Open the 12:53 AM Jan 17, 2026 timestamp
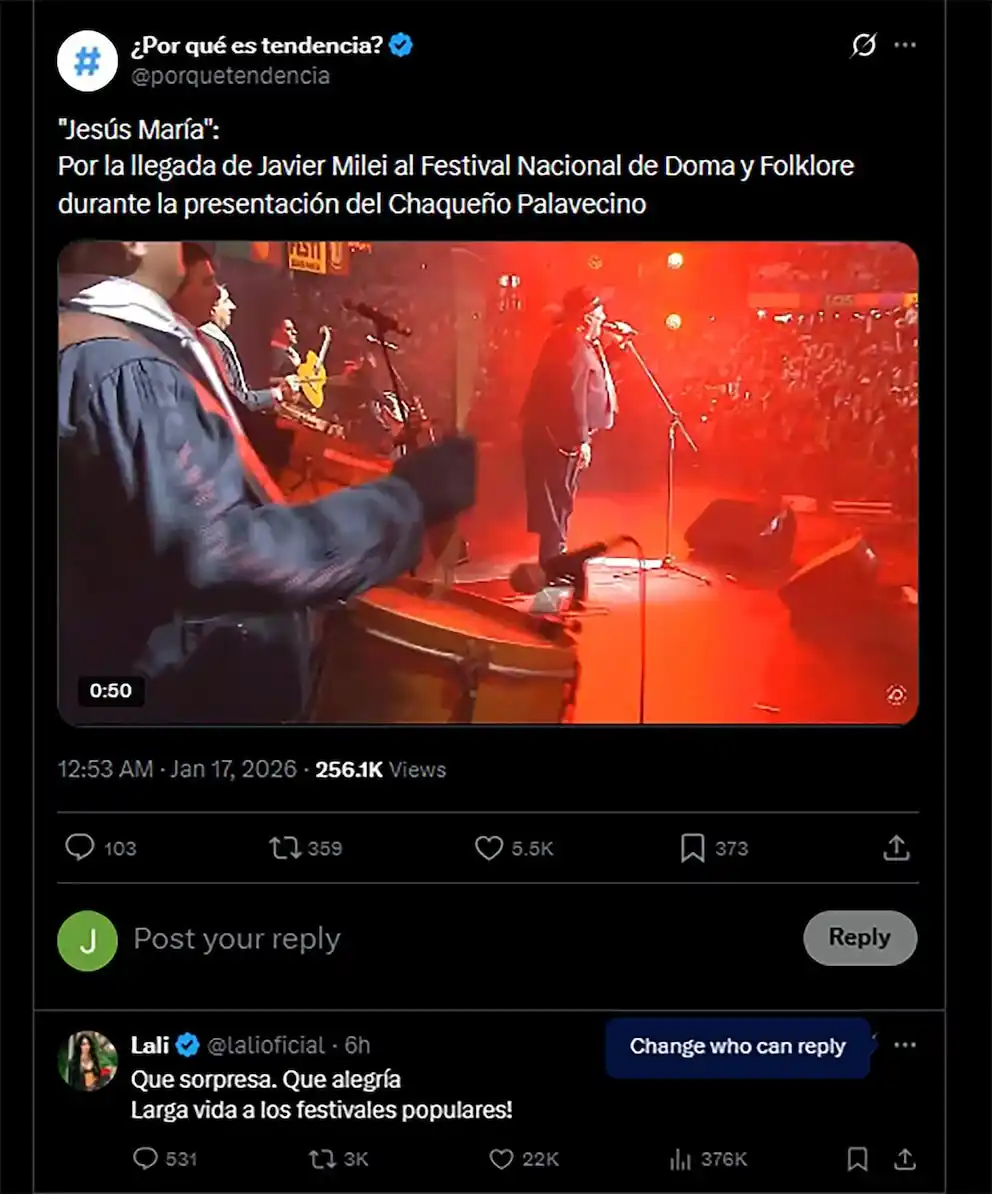The width and height of the screenshot is (992, 1194). tap(177, 769)
